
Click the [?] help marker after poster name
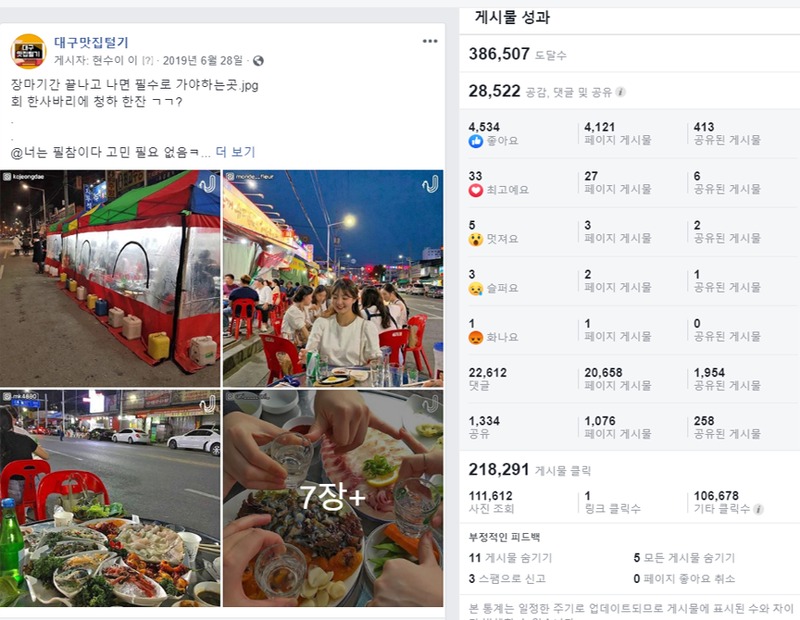147,61
